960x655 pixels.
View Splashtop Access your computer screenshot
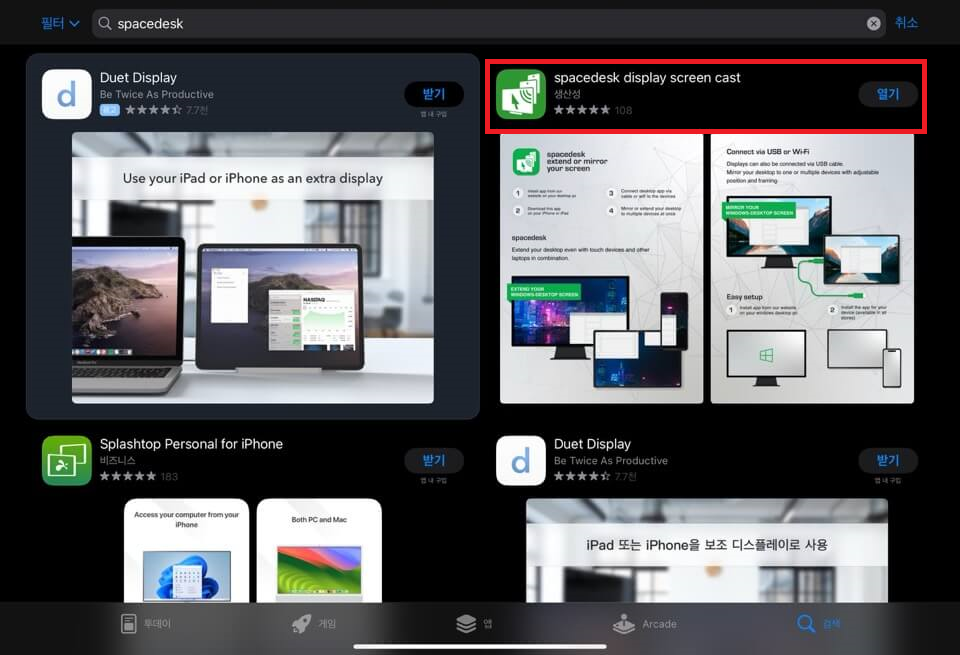pyautogui.click(x=186, y=550)
